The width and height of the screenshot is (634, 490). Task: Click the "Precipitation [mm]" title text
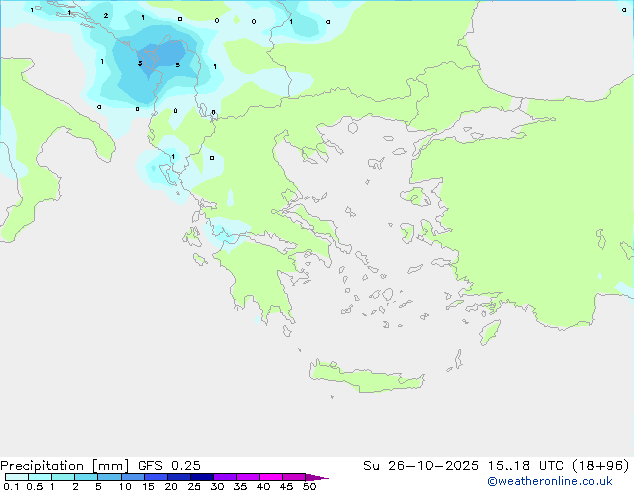pyautogui.click(x=64, y=466)
